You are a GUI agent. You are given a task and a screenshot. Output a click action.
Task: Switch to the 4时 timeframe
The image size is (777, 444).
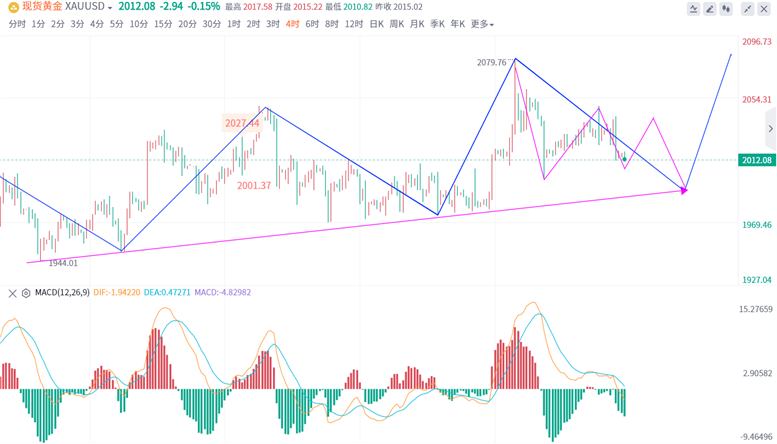(292, 24)
